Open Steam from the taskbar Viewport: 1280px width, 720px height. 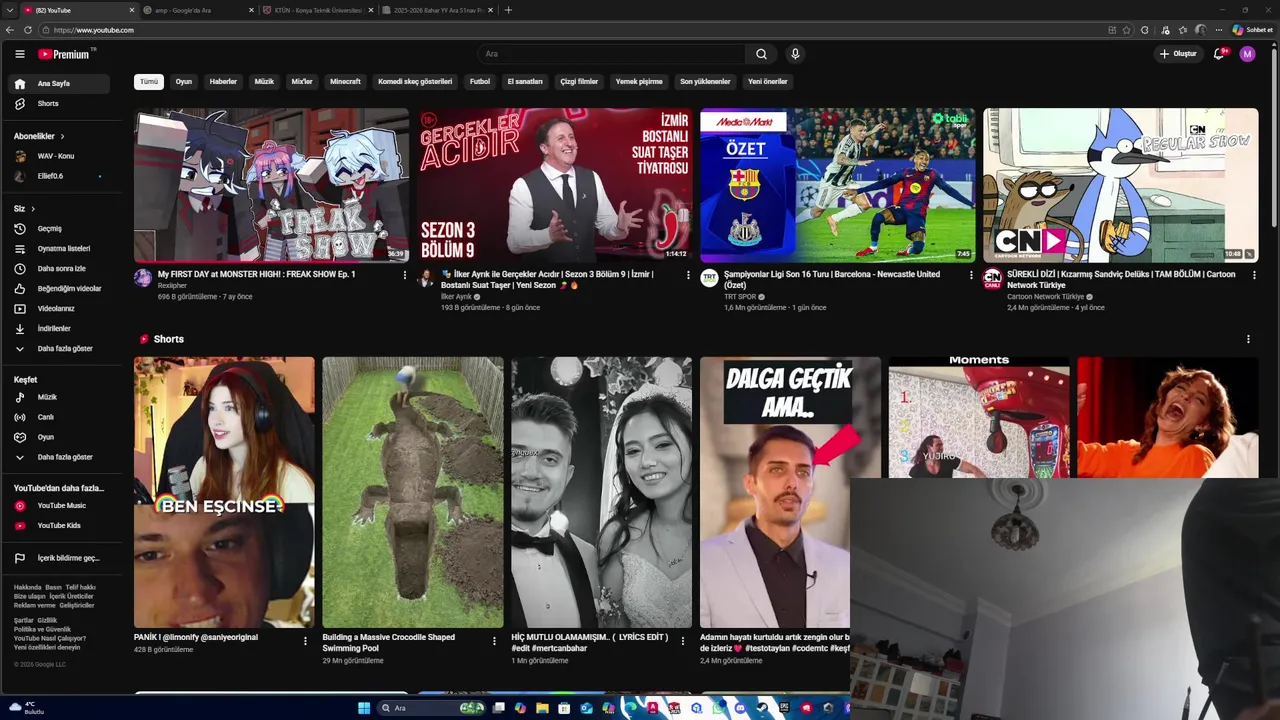(x=762, y=708)
